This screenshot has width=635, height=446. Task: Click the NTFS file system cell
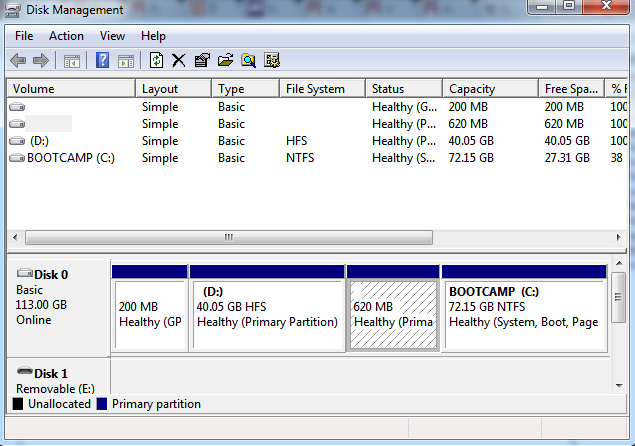click(300, 158)
